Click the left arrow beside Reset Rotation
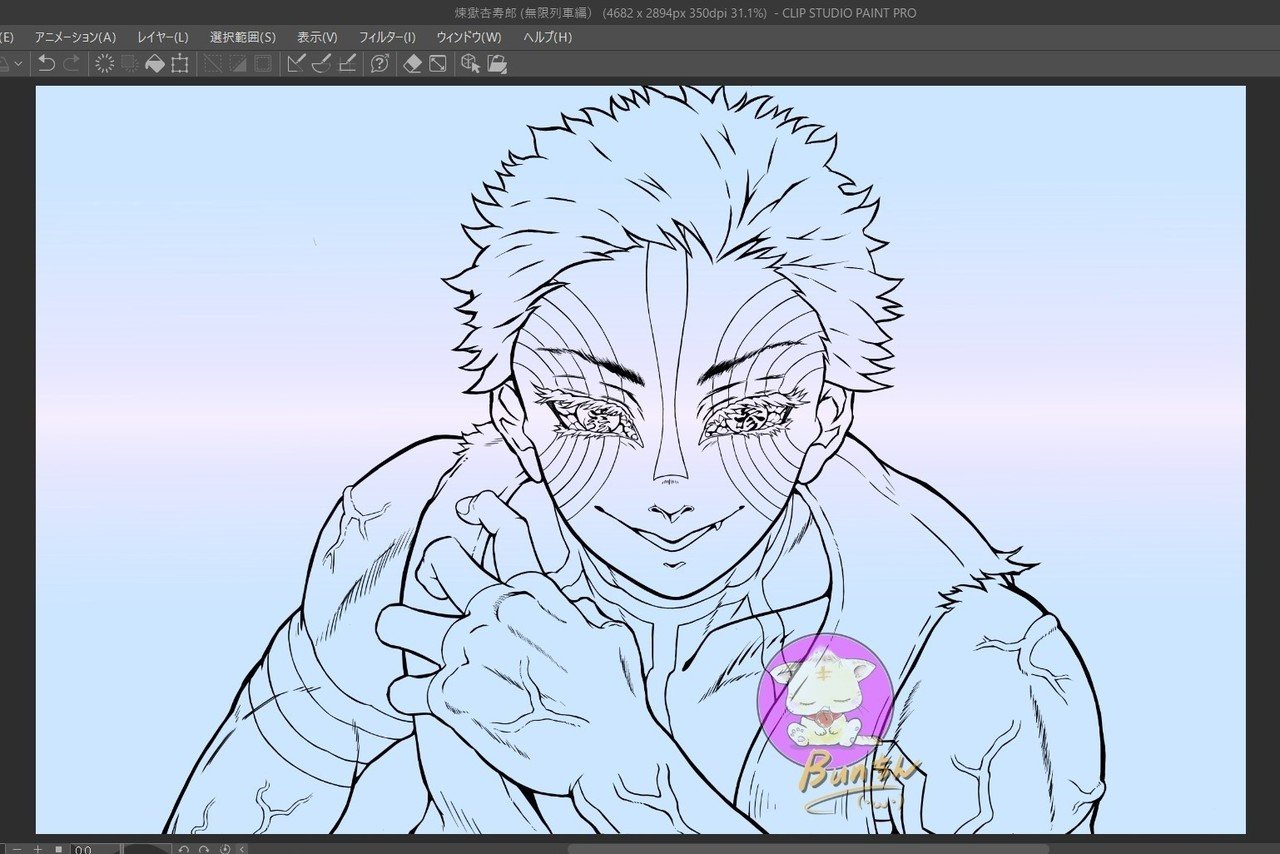The image size is (1280, 854). coord(242,849)
